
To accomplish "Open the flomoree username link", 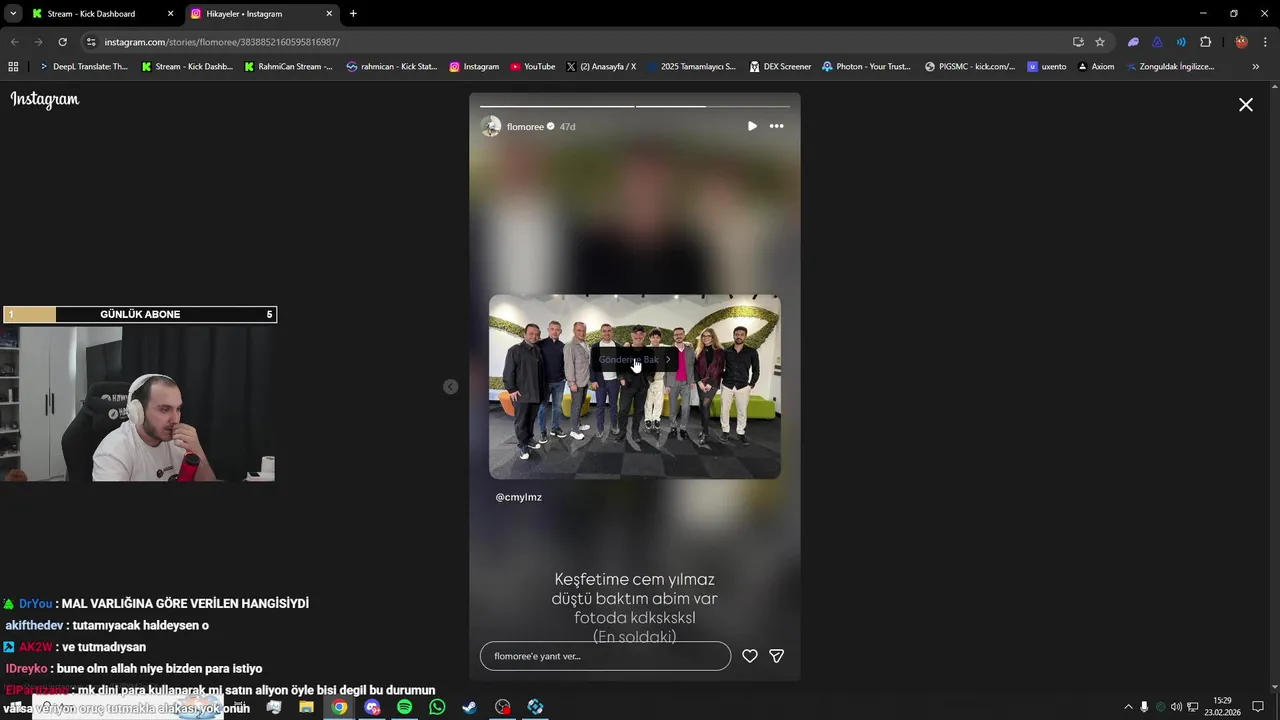I will (525, 127).
